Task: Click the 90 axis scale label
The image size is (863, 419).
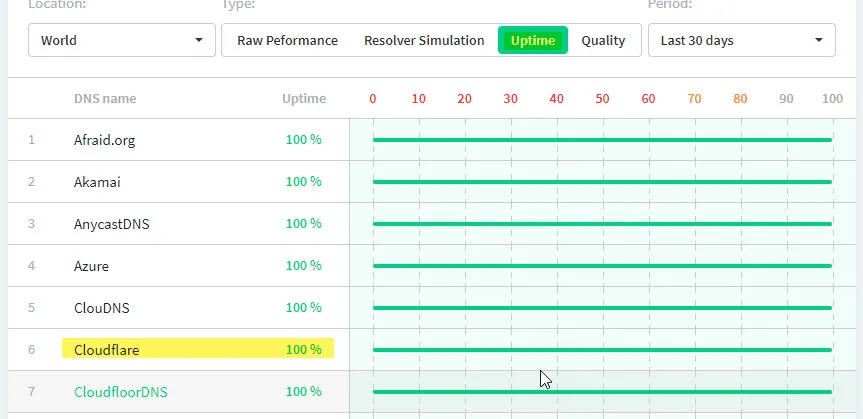Action: pos(786,99)
